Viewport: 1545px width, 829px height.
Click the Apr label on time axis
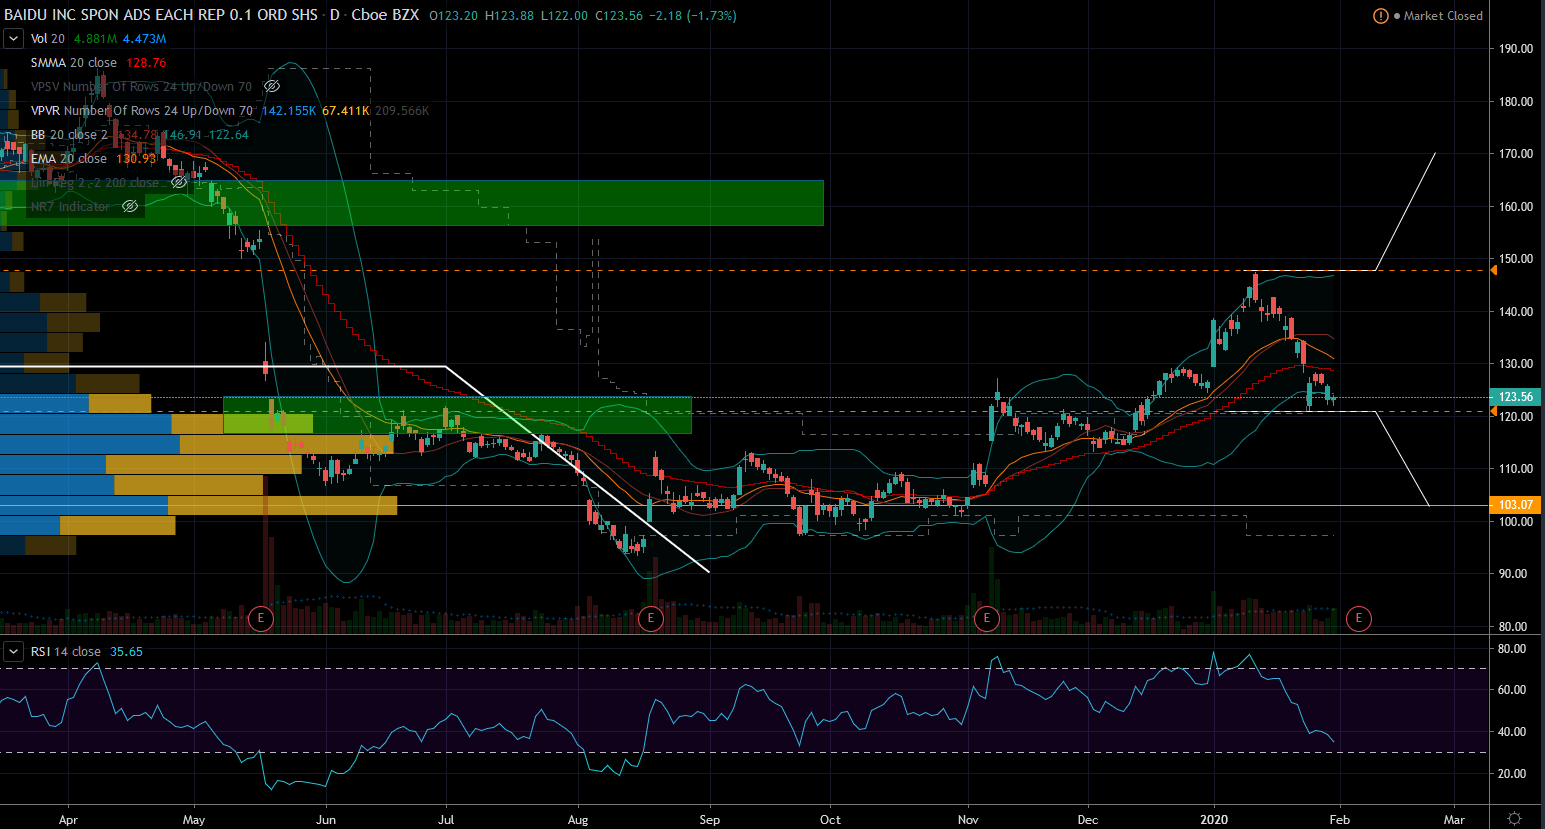point(68,820)
